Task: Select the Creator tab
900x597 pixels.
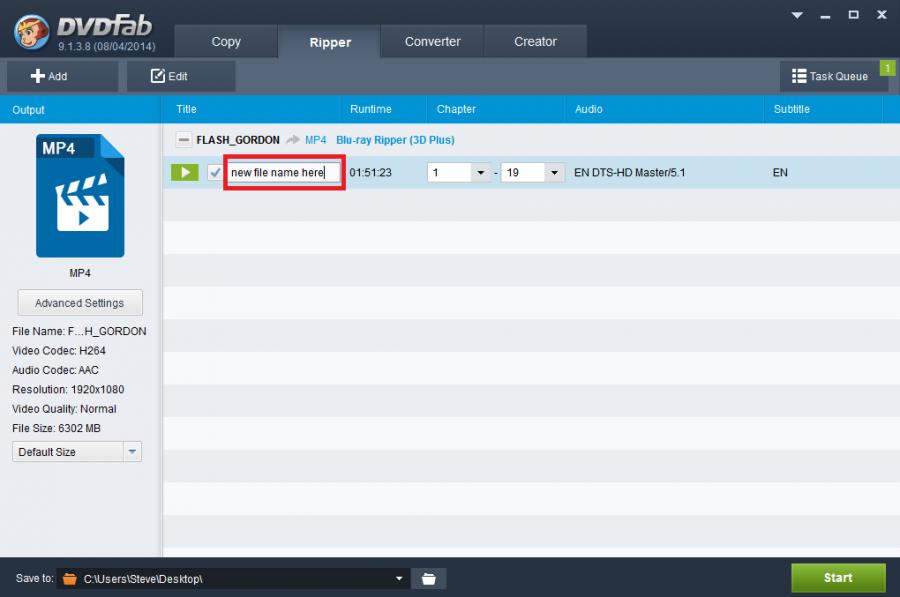Action: pyautogui.click(x=535, y=41)
